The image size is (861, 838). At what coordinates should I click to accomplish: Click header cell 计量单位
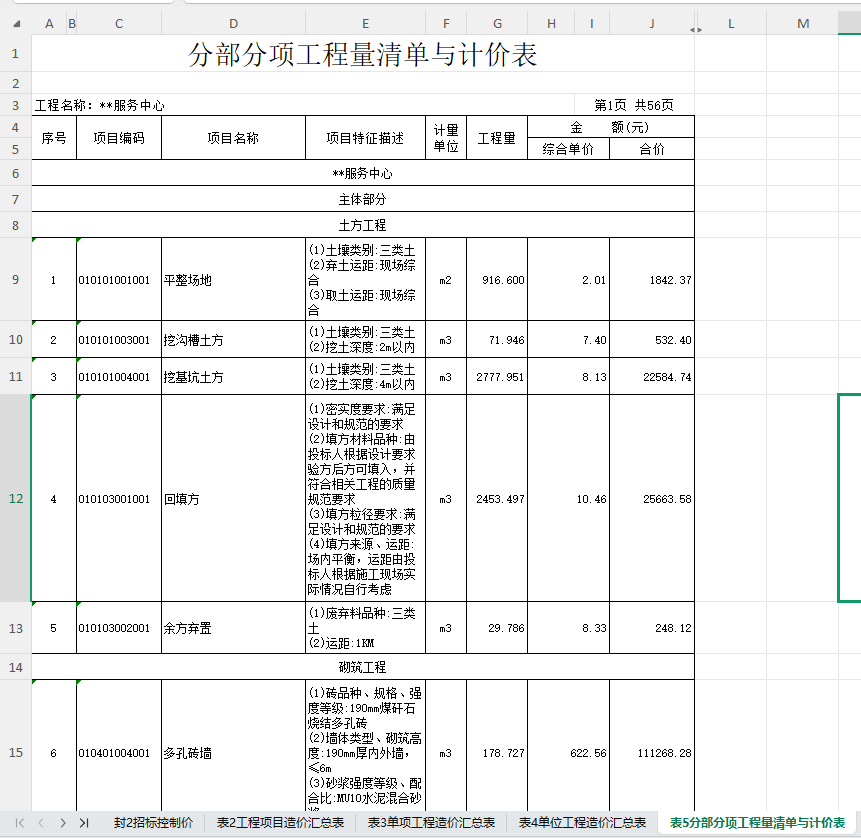click(x=446, y=138)
